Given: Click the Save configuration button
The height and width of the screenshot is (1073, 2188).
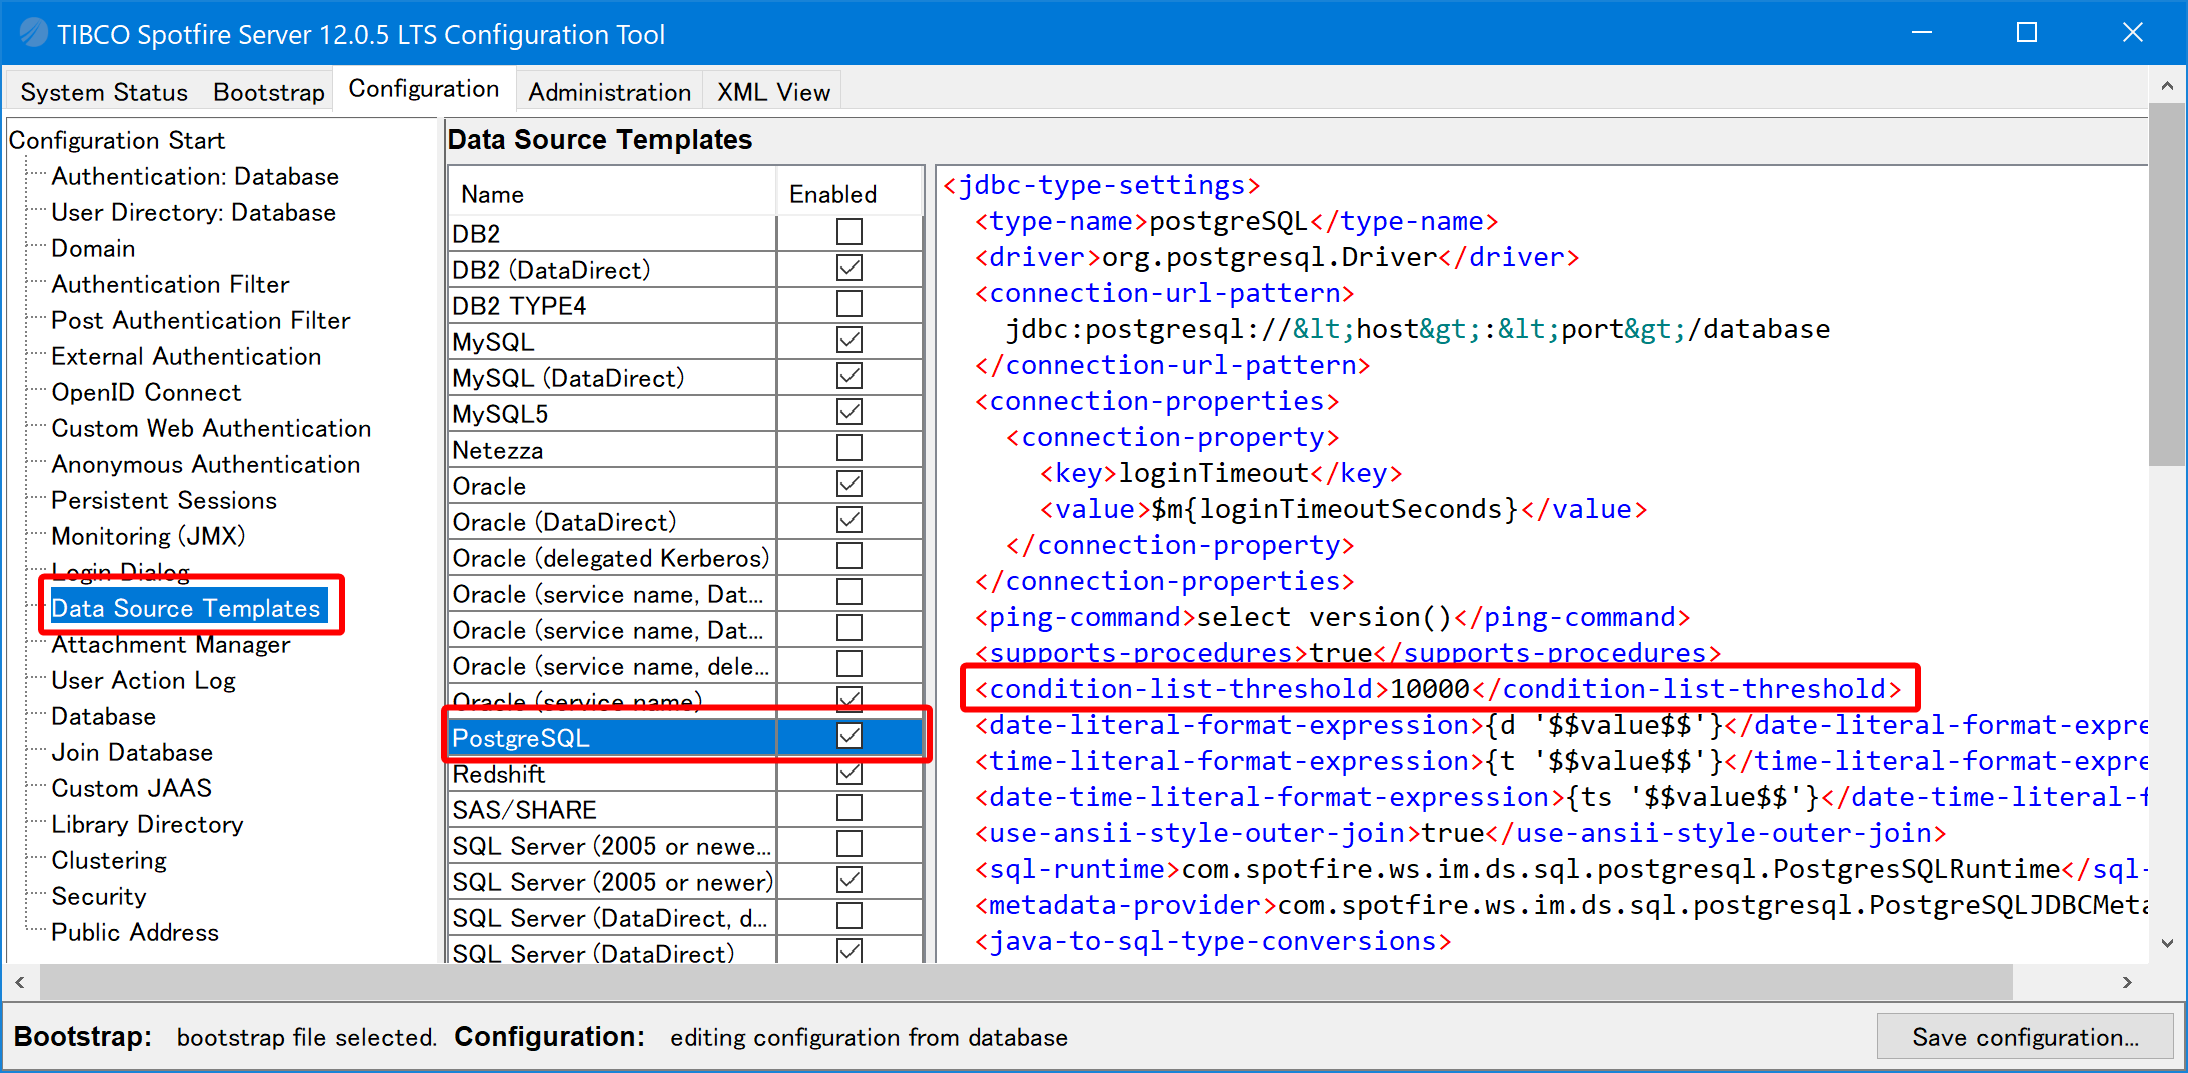Looking at the screenshot, I should coord(2025,1037).
